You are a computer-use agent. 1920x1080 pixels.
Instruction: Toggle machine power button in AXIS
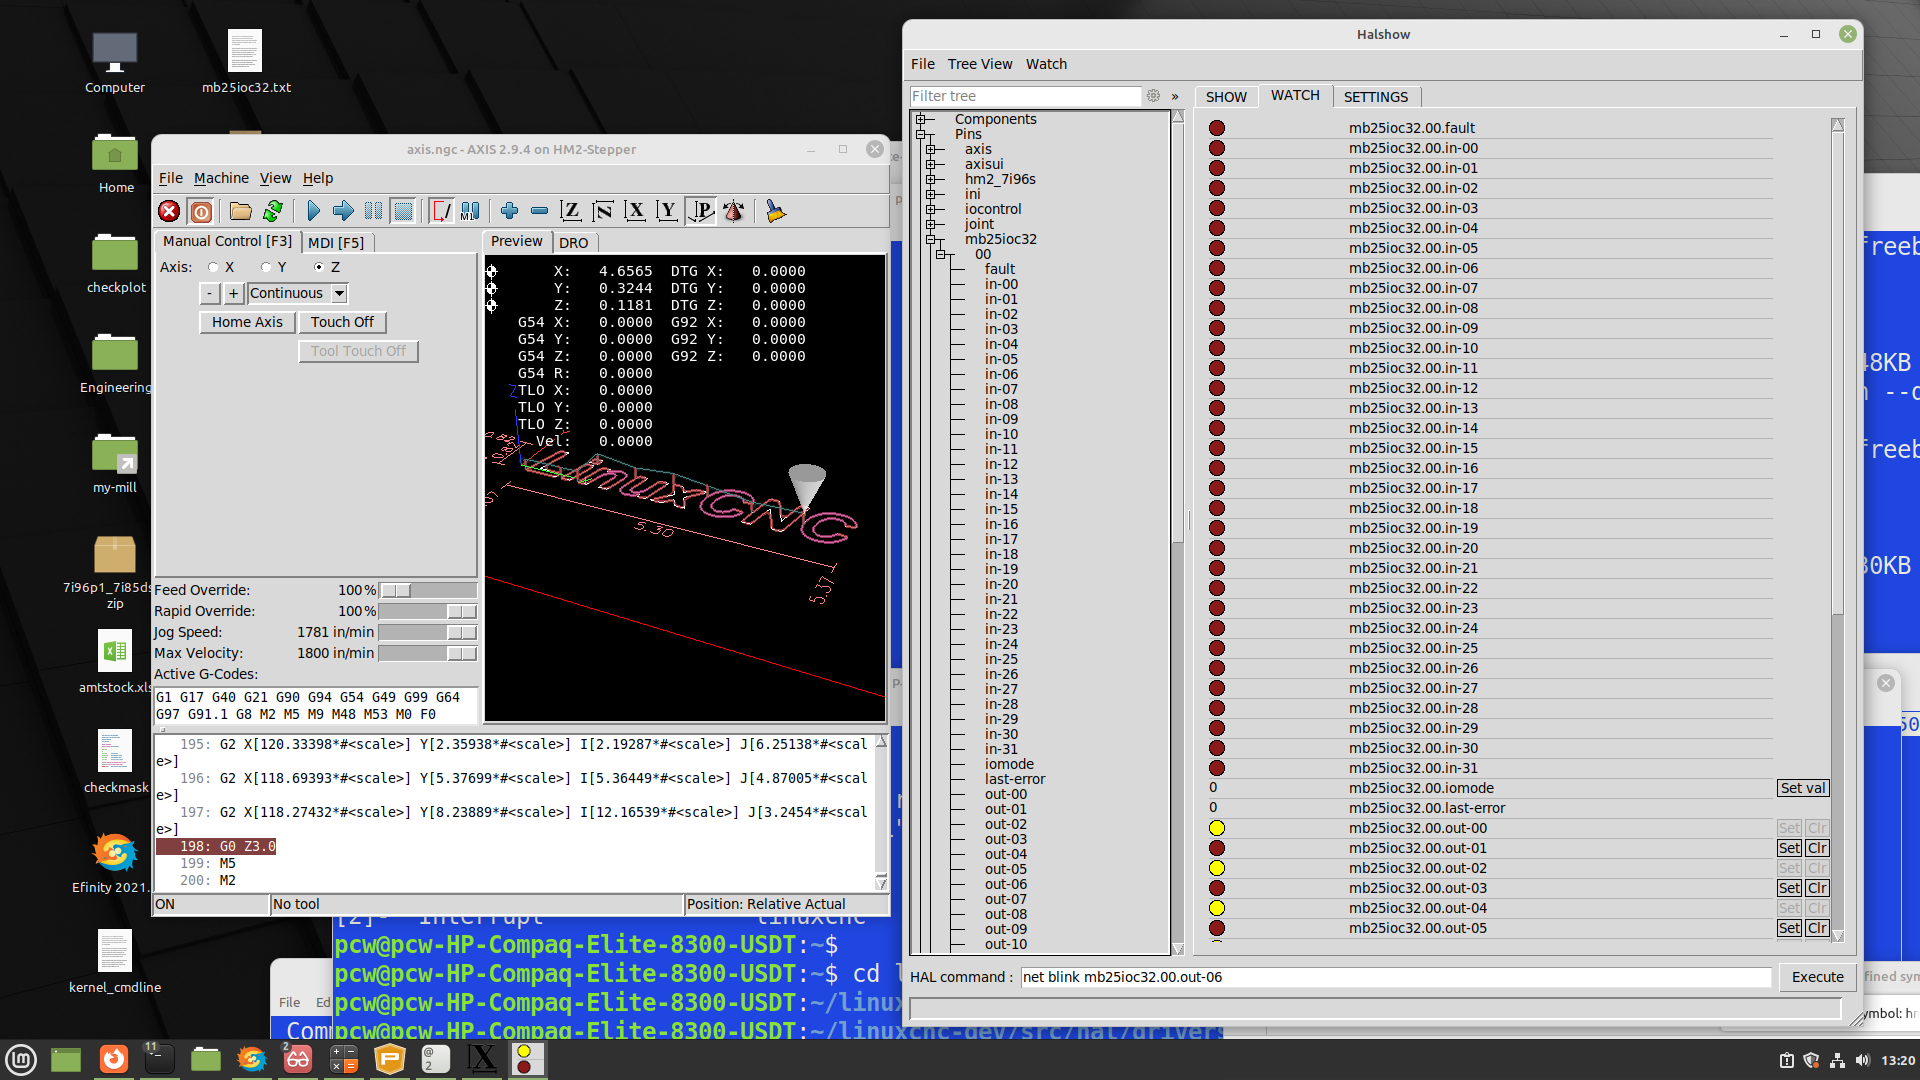pos(201,211)
